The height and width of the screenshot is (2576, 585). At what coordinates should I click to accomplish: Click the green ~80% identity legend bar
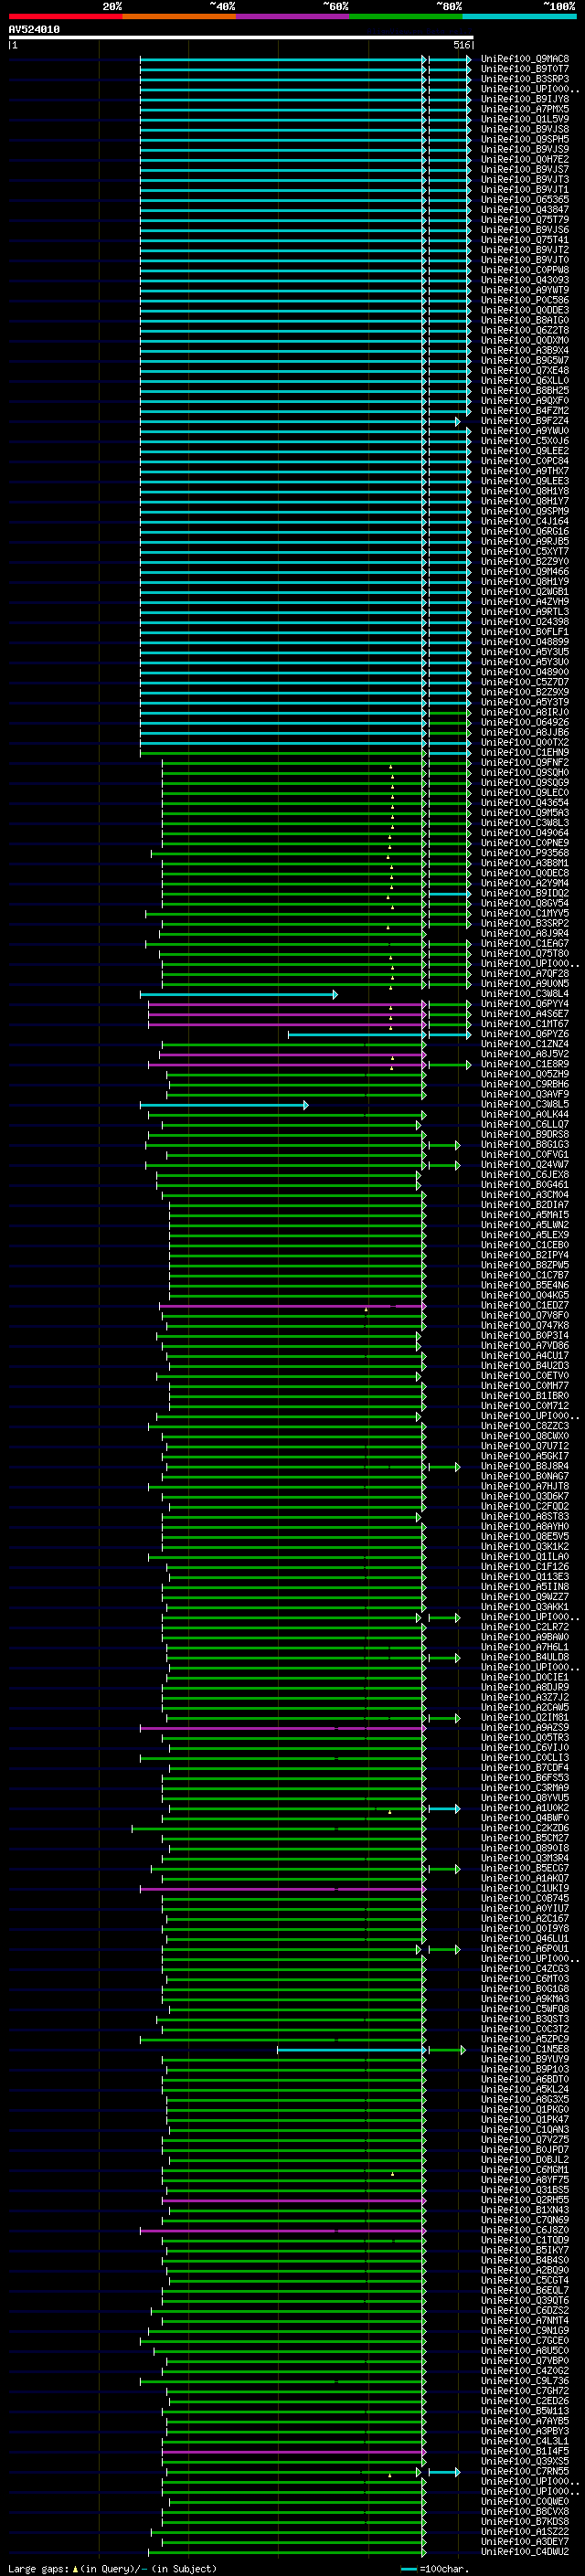406,17
